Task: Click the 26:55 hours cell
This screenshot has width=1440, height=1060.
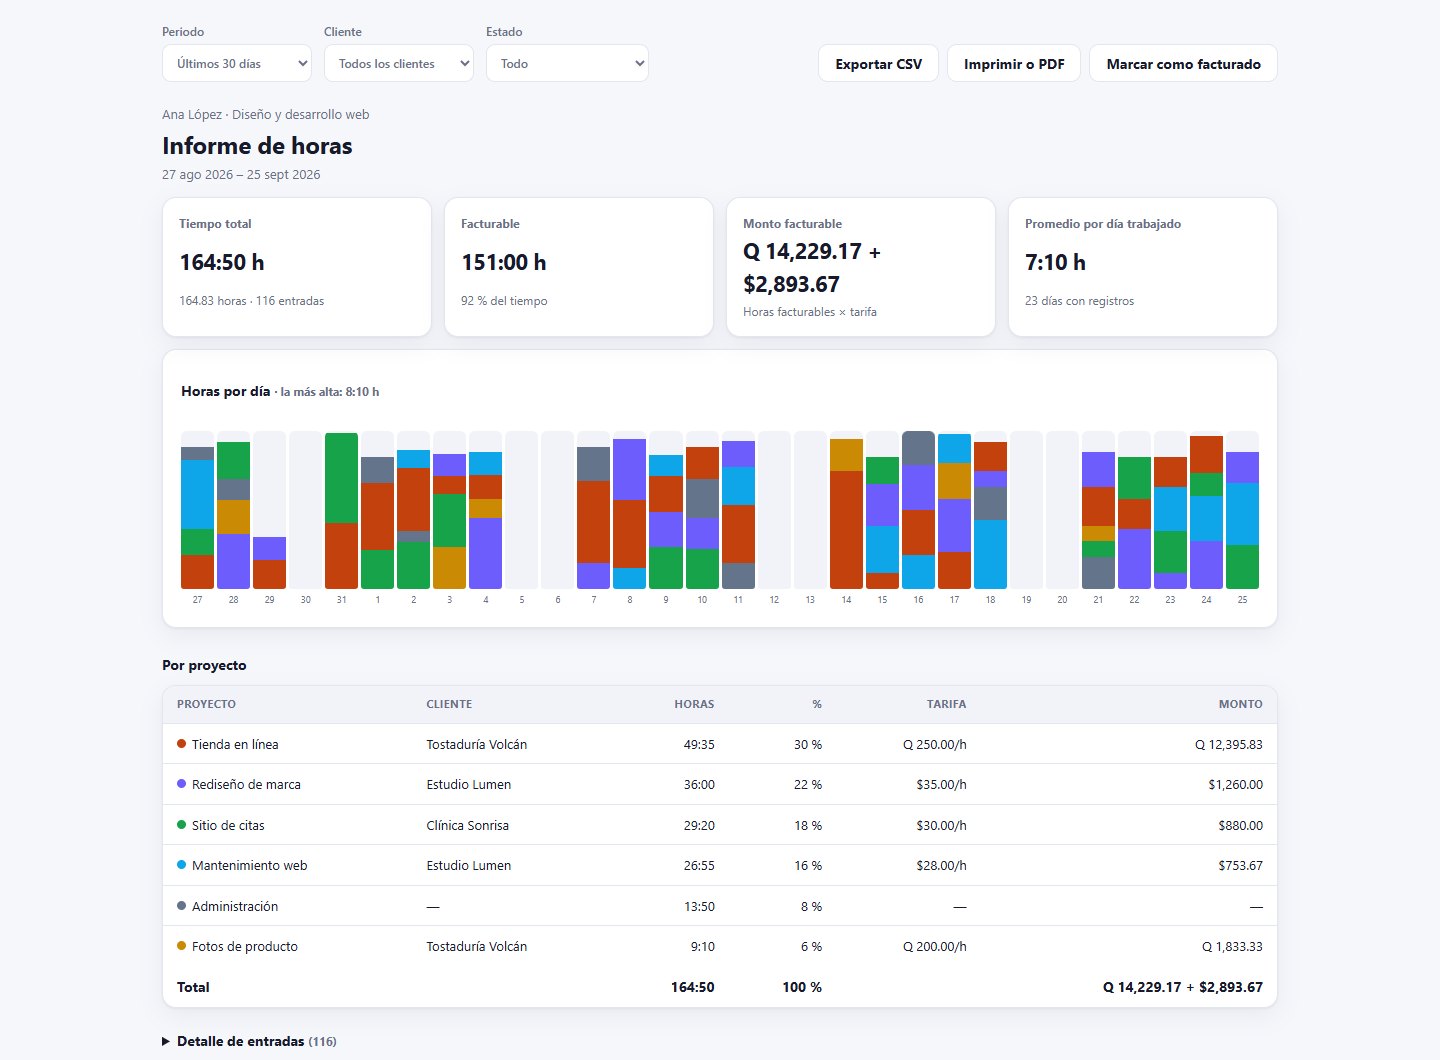Action: pos(699,866)
